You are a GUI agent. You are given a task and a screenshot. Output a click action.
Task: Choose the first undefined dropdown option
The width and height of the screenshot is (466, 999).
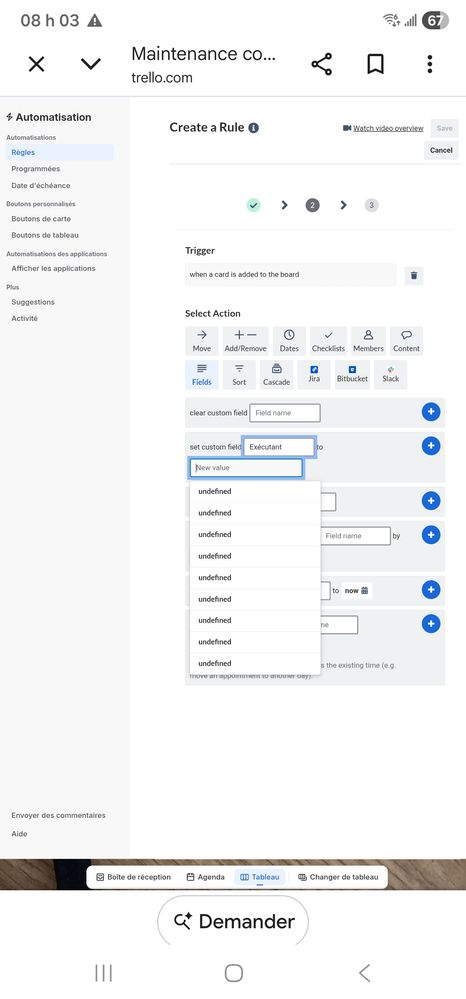(x=255, y=491)
